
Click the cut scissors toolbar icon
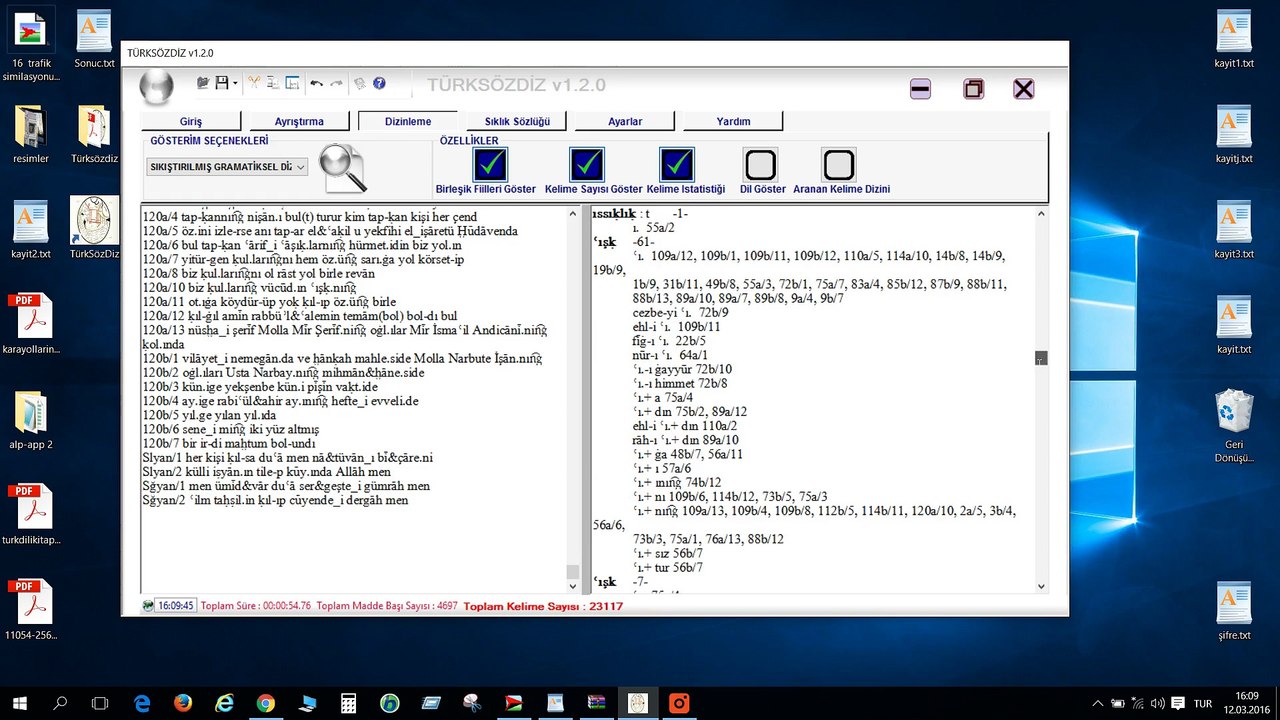click(254, 83)
